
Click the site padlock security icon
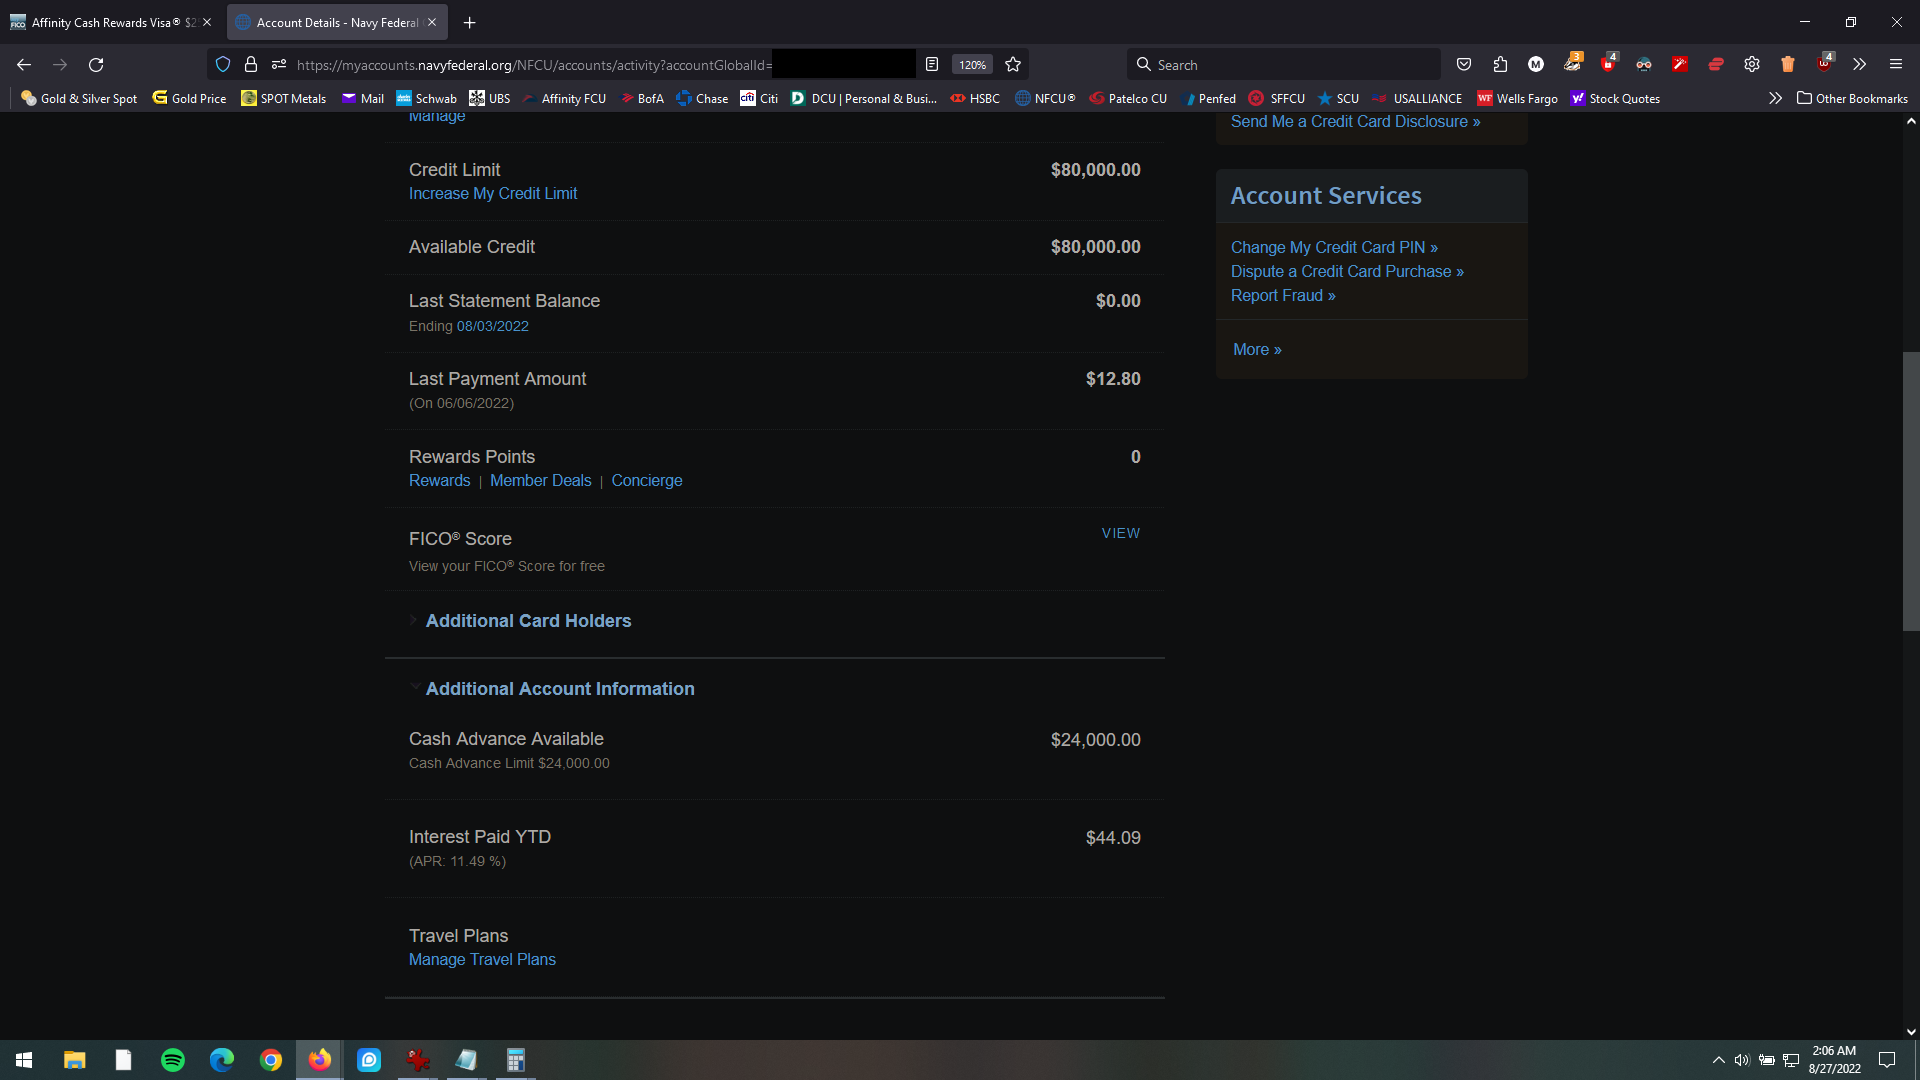[x=251, y=65]
